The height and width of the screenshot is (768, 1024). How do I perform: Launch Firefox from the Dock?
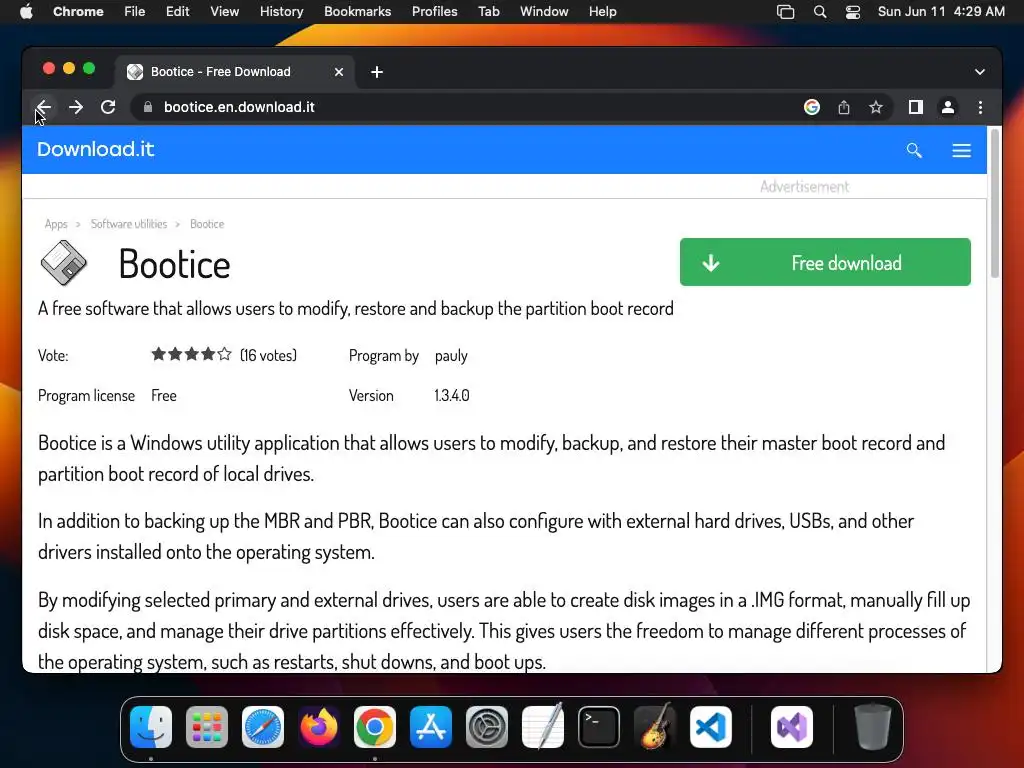[x=319, y=727]
